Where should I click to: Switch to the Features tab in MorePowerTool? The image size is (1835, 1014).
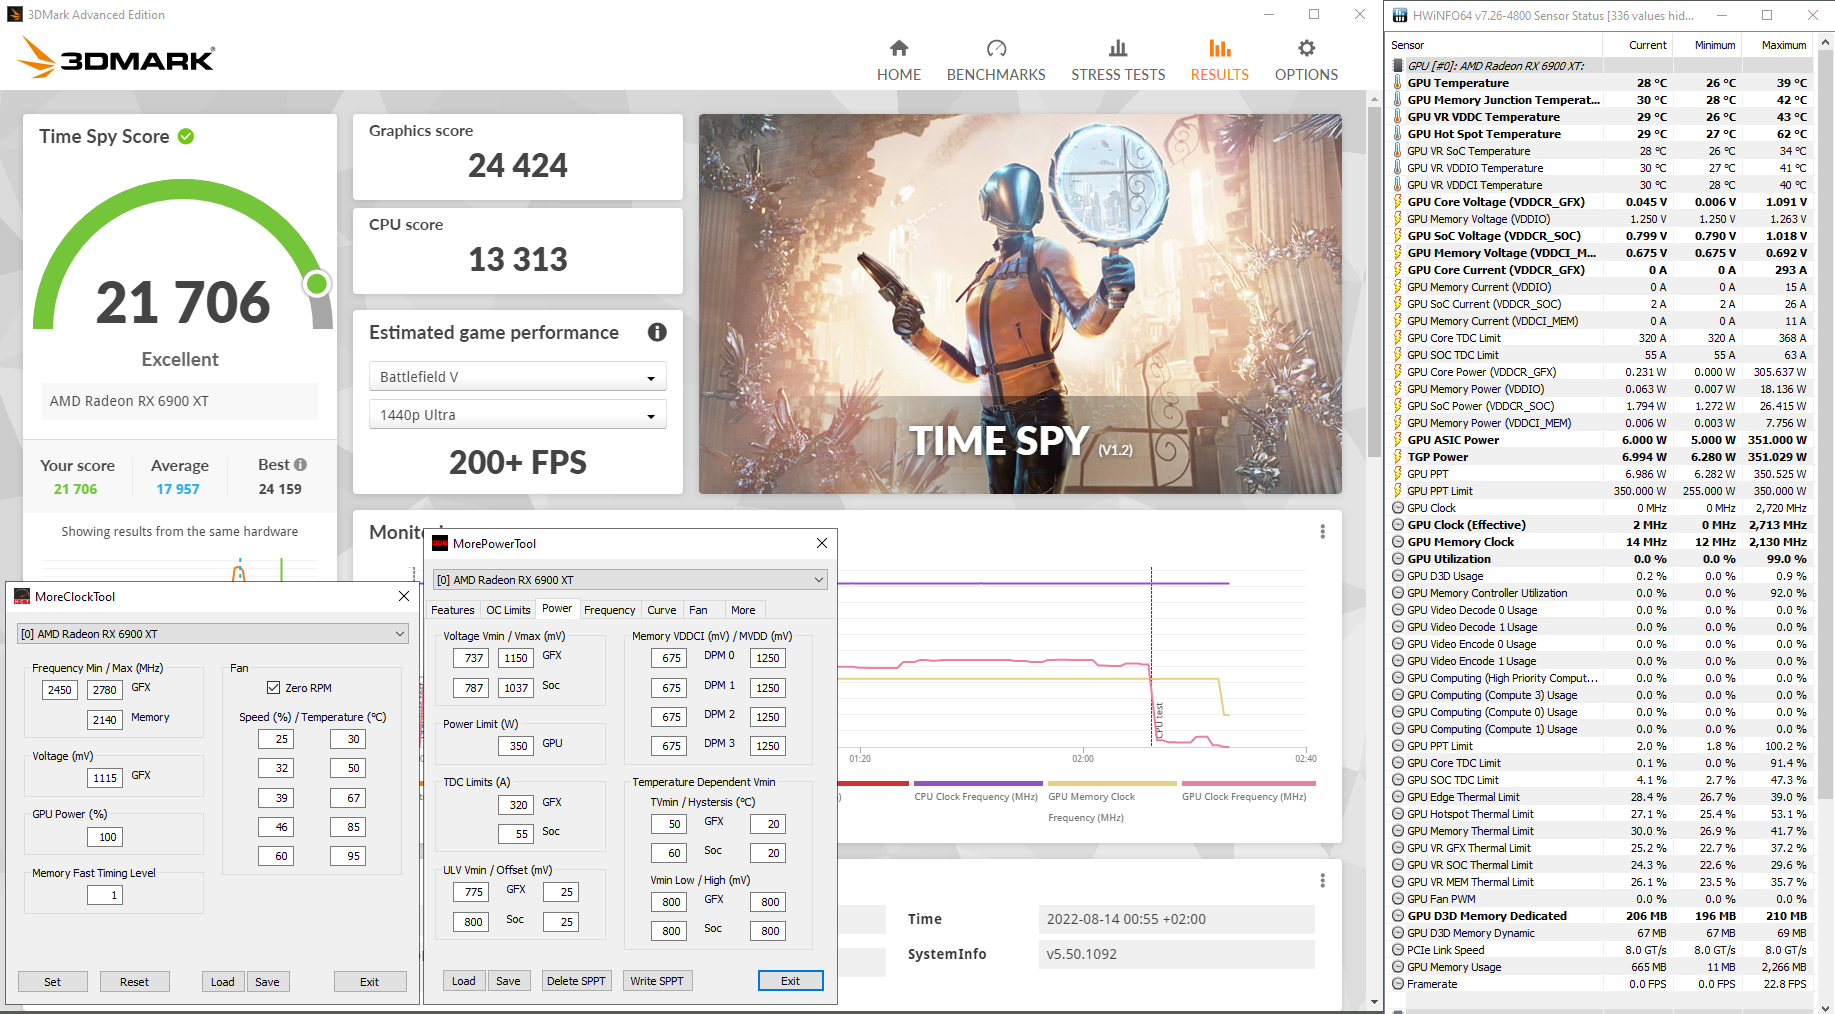453,610
